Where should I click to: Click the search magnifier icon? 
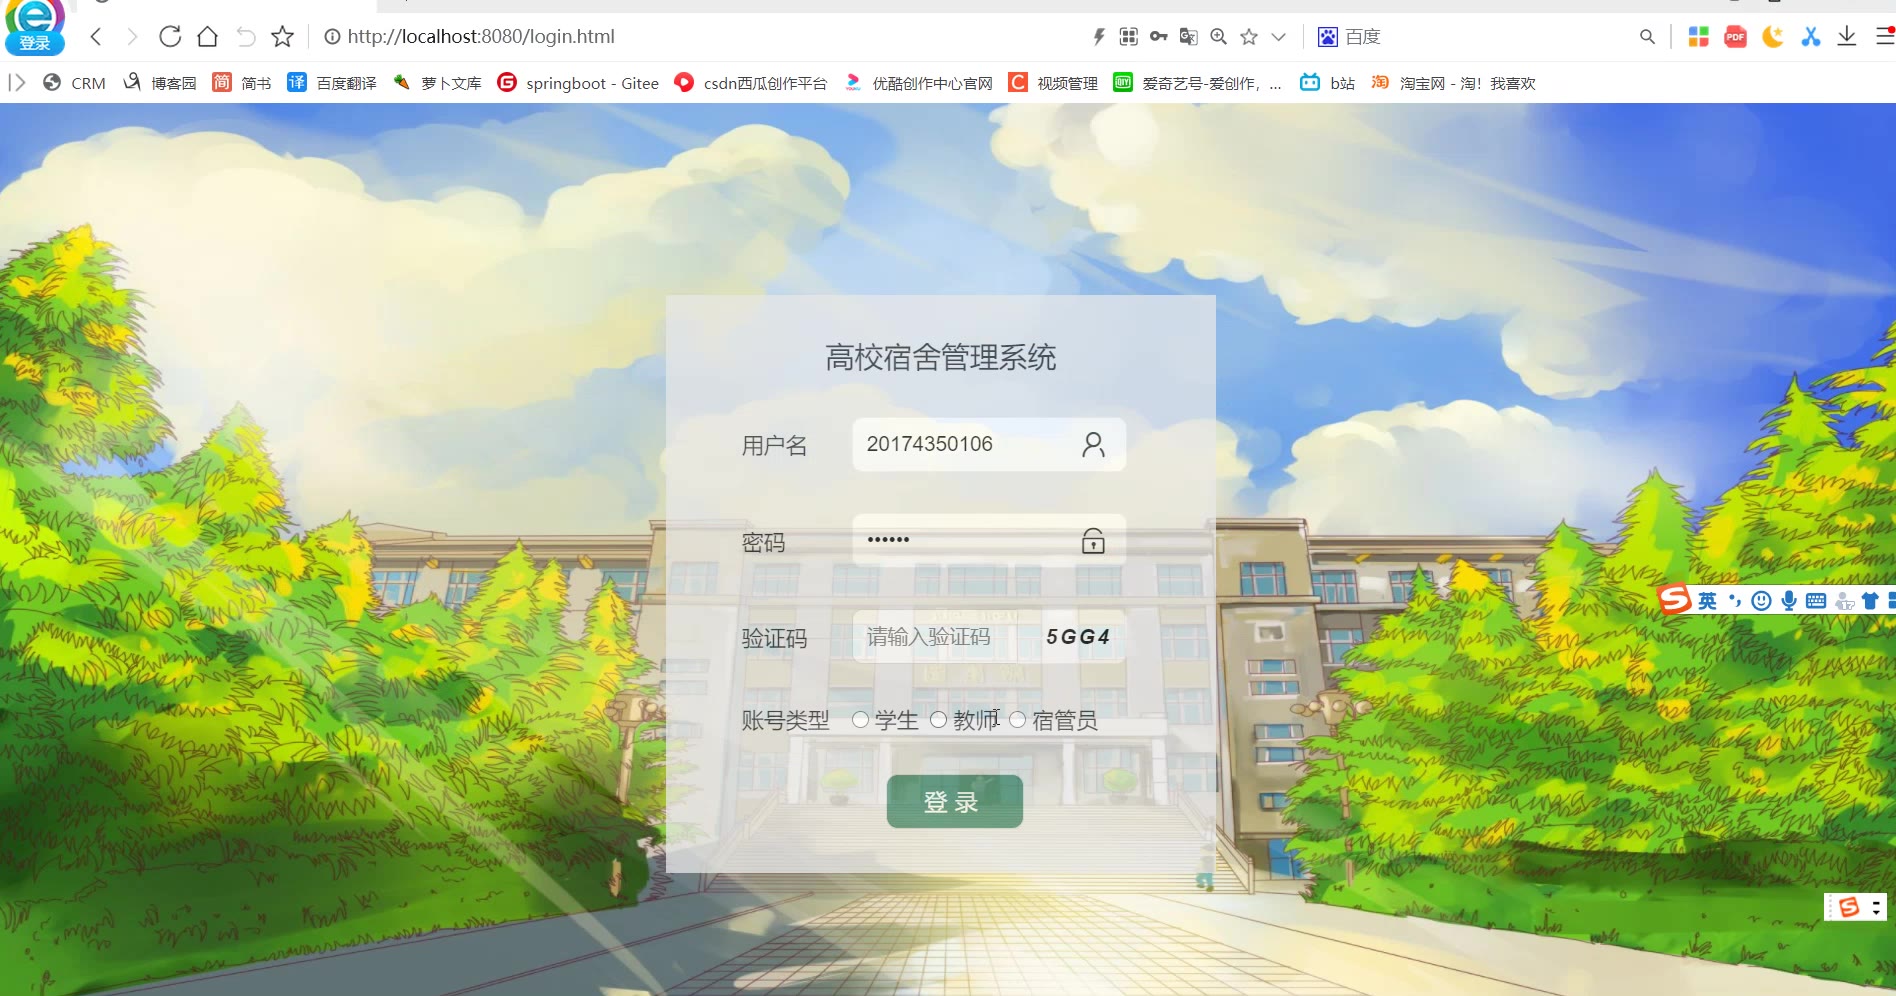tap(1647, 37)
